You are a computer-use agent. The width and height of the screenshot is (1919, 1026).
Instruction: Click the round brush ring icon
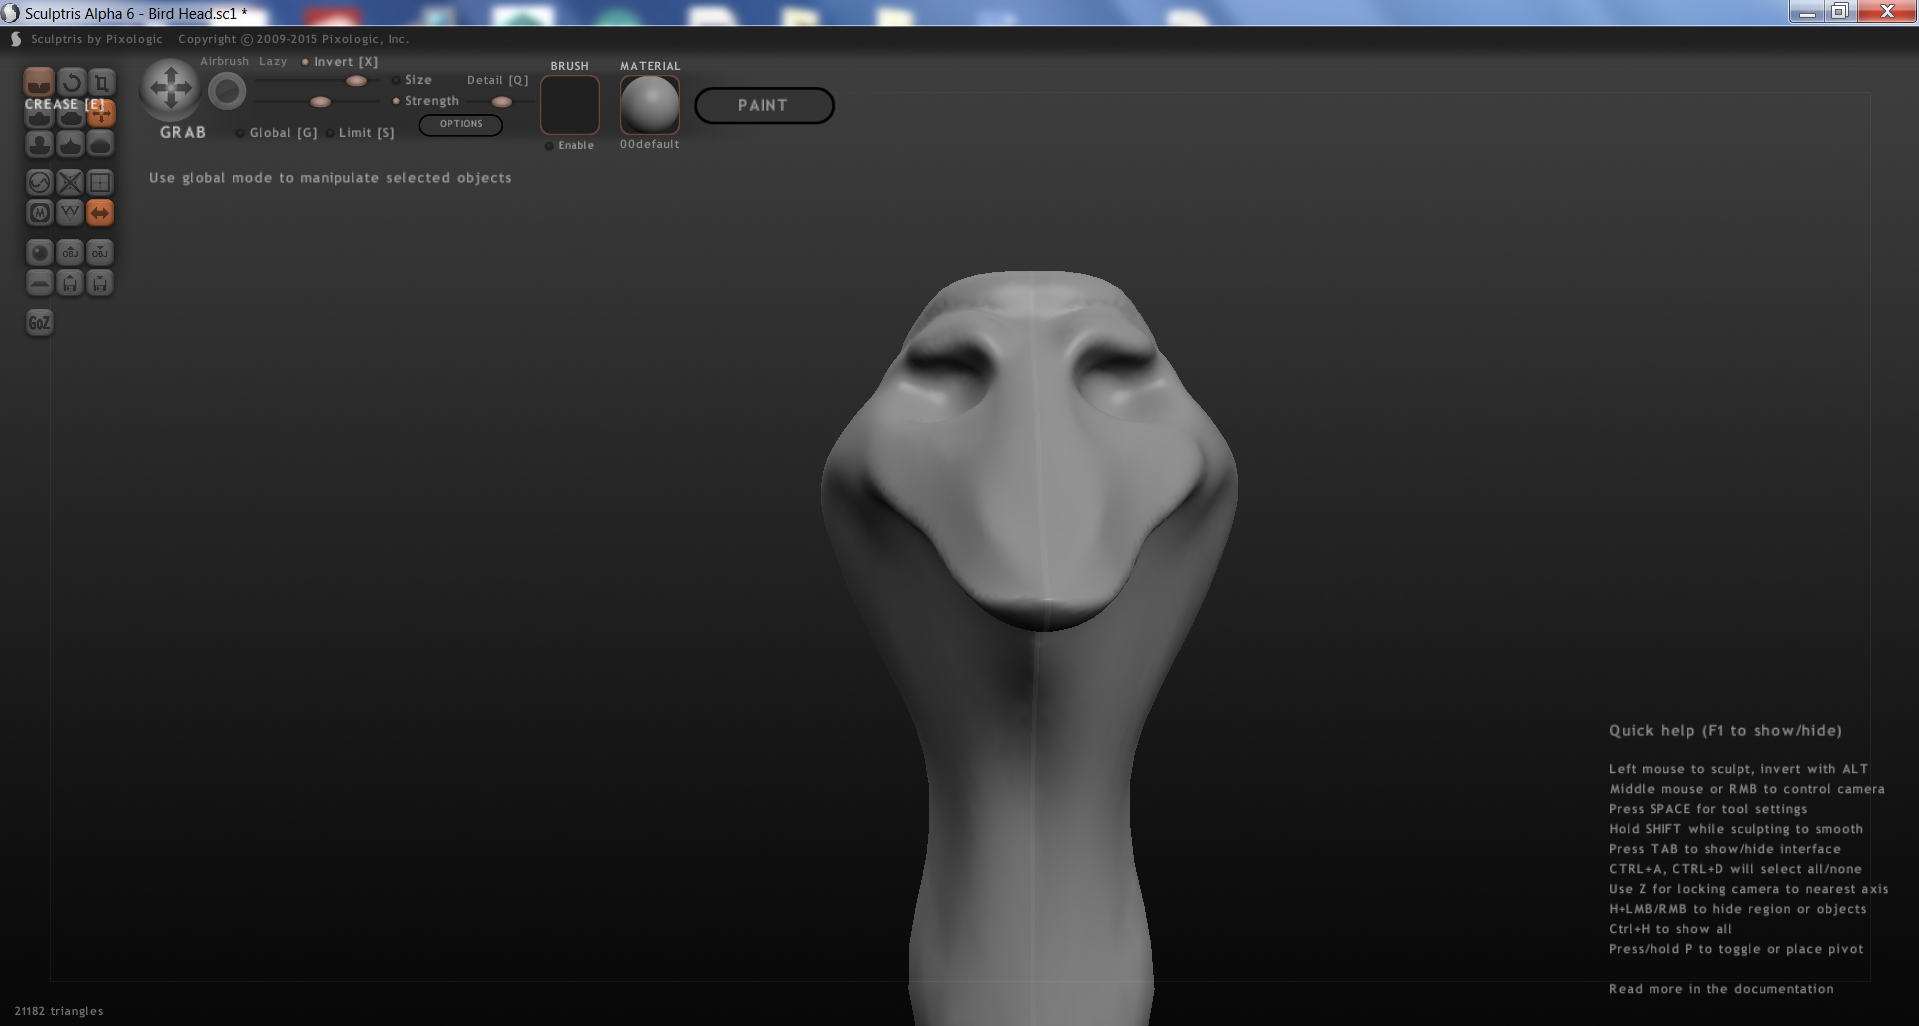coord(227,91)
